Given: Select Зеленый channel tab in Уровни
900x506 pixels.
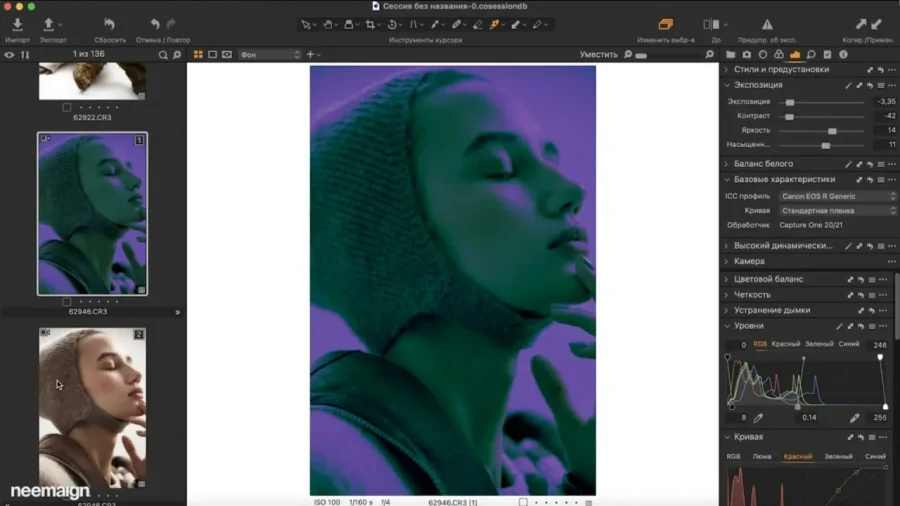Looking at the screenshot, I should tap(819, 344).
